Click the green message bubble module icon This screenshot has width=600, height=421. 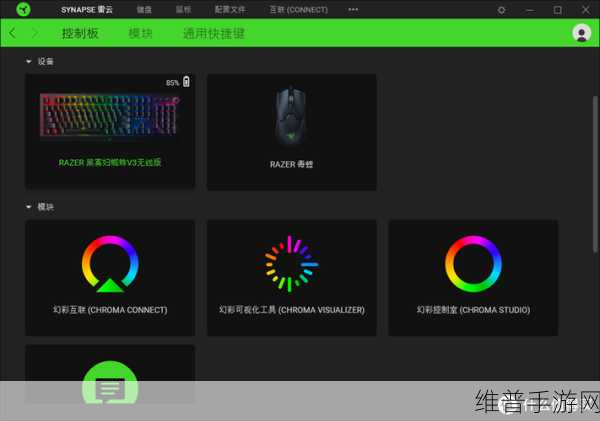point(110,382)
